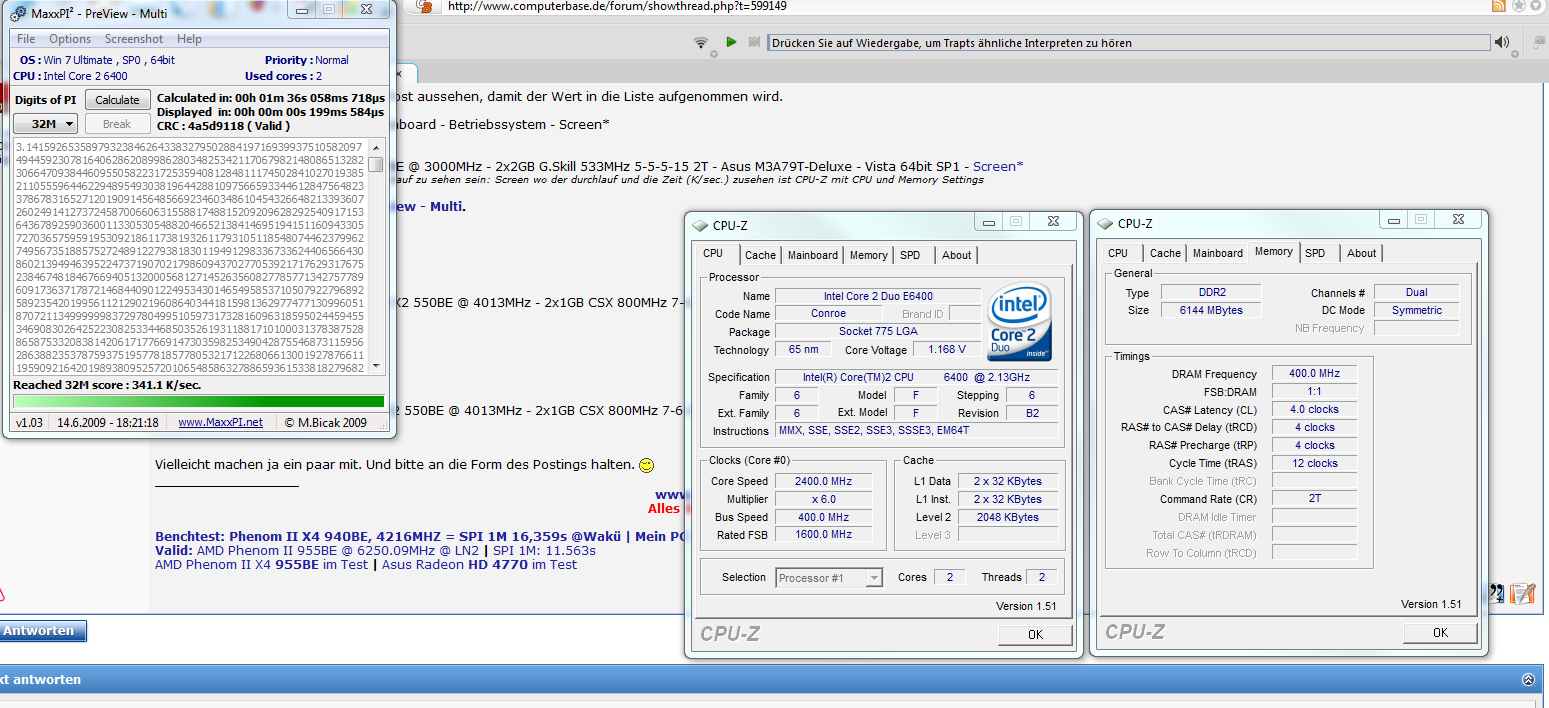The image size is (1549, 708).
Task: Open the blue Screen* link in forum post
Action: [x=998, y=166]
